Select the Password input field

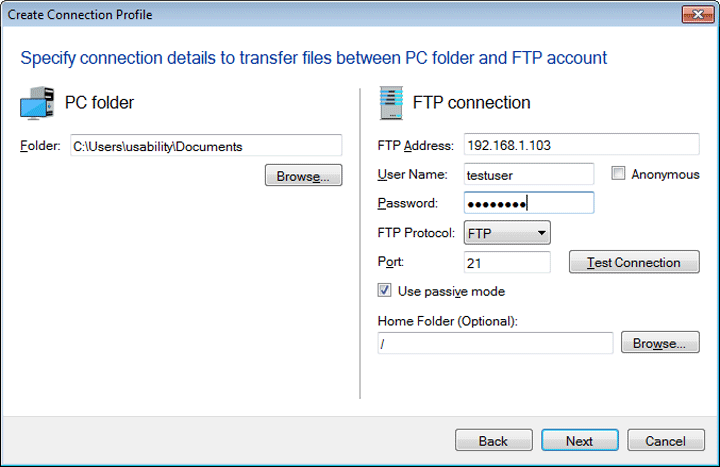point(529,203)
